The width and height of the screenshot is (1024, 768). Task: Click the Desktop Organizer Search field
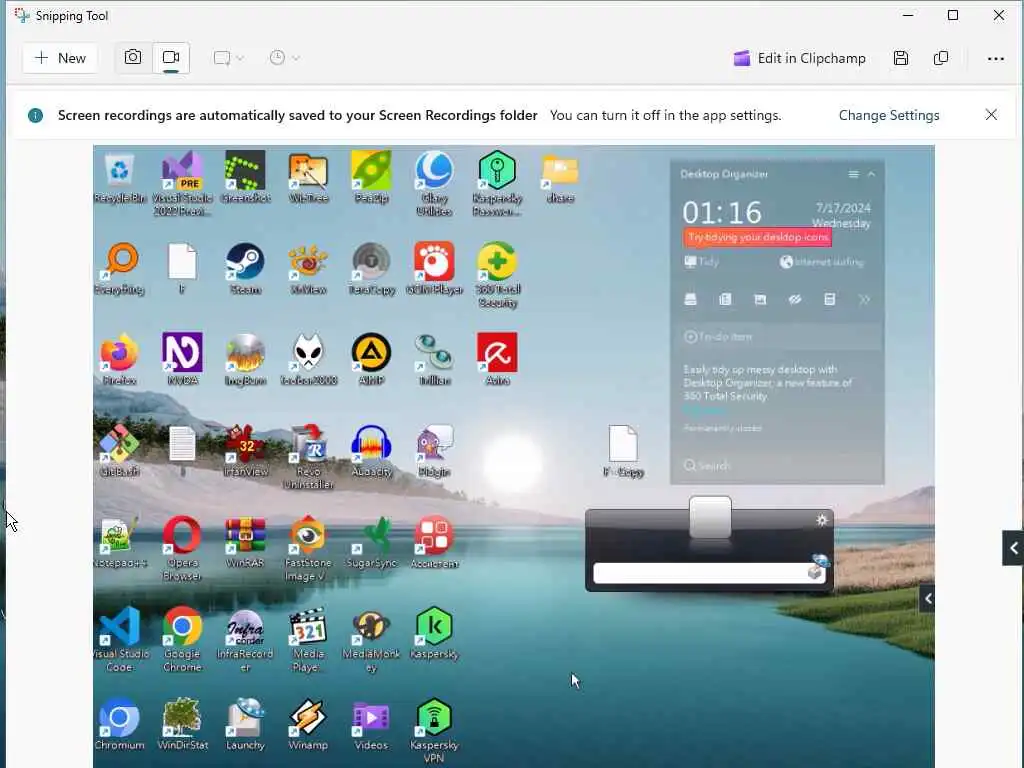pyautogui.click(x=777, y=466)
